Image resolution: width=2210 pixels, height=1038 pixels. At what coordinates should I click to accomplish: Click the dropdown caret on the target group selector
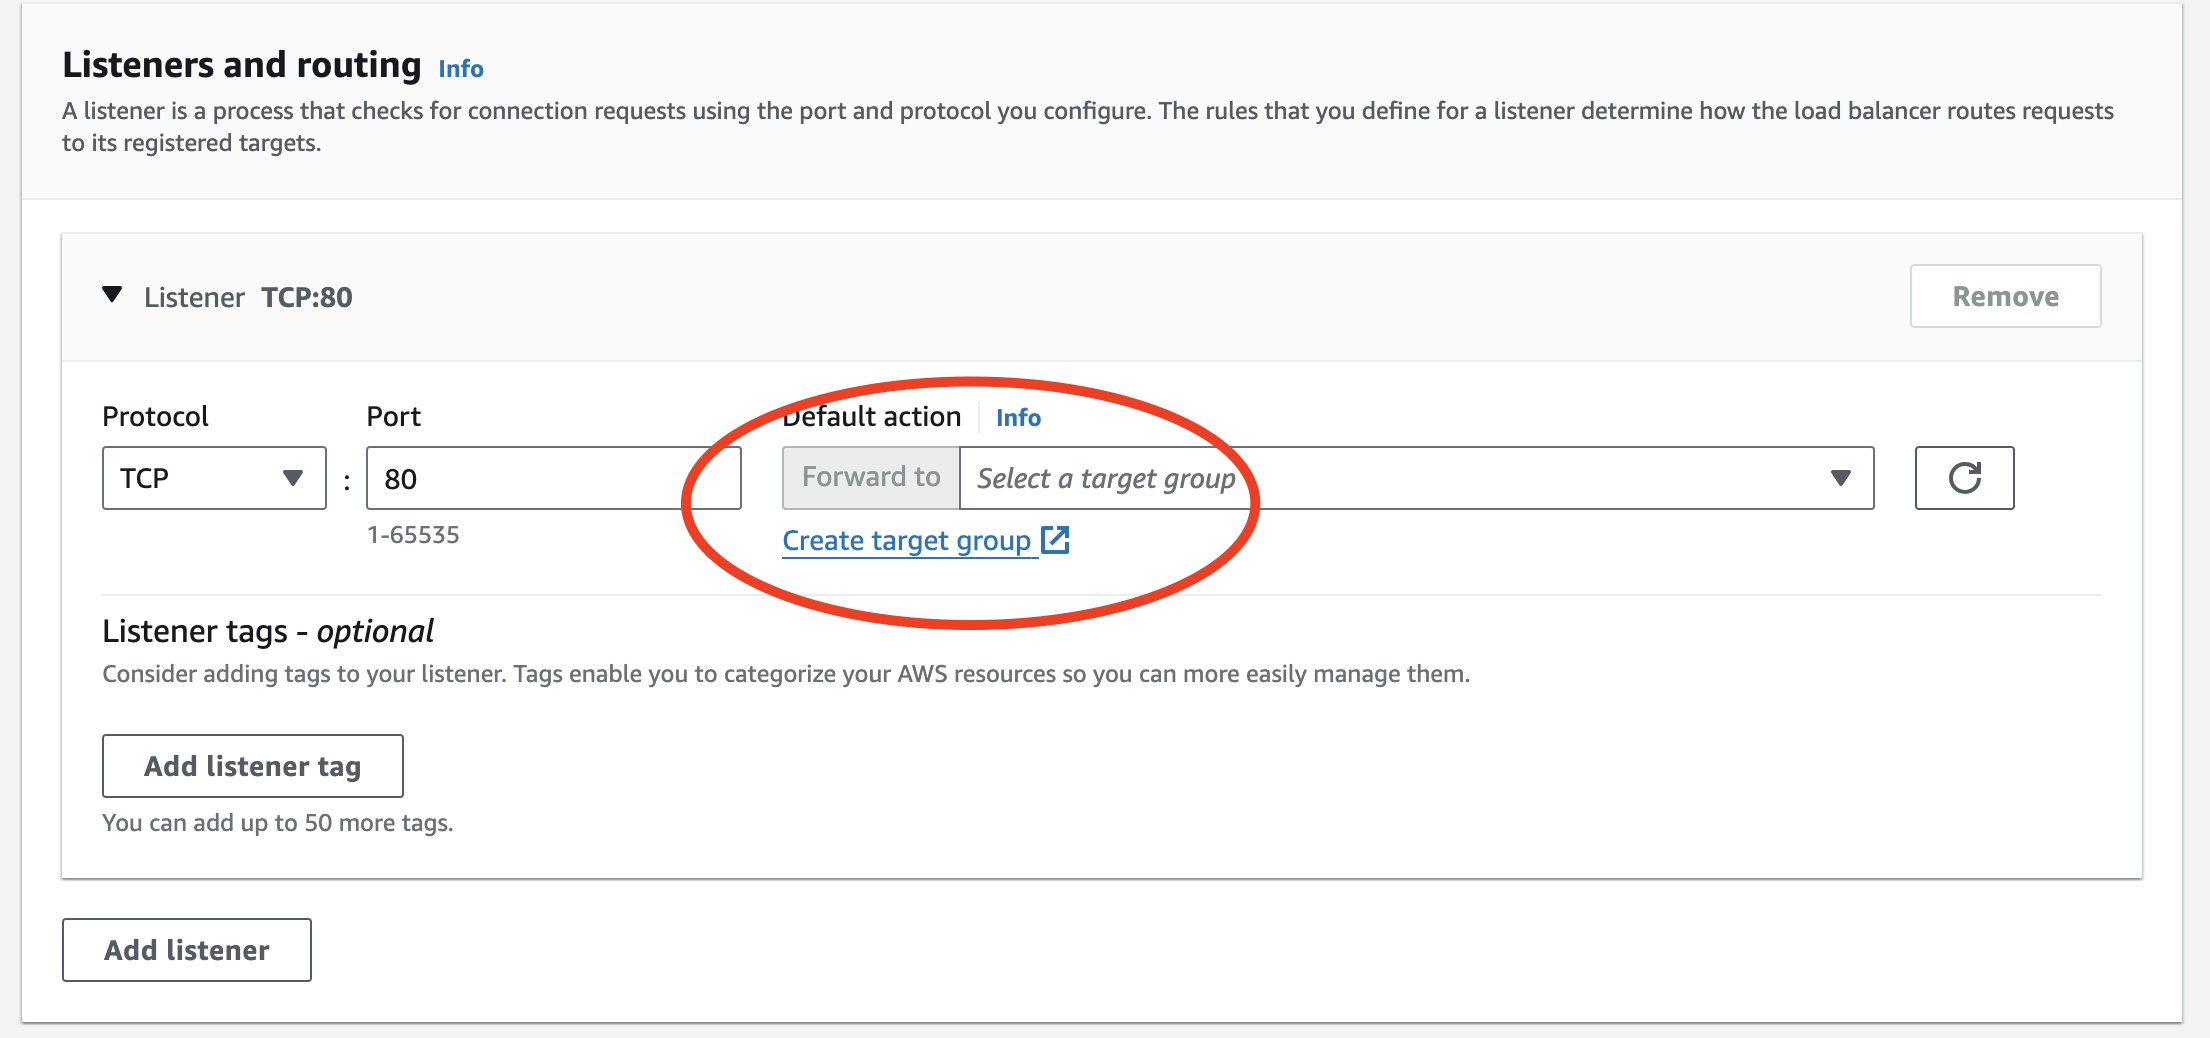click(1841, 478)
